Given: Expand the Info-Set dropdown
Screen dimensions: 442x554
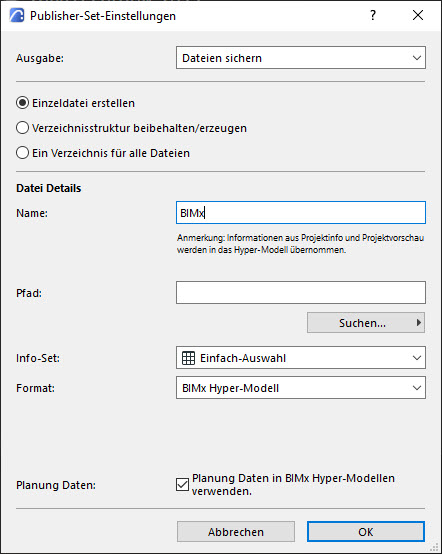Looking at the screenshot, I should pos(301,358).
